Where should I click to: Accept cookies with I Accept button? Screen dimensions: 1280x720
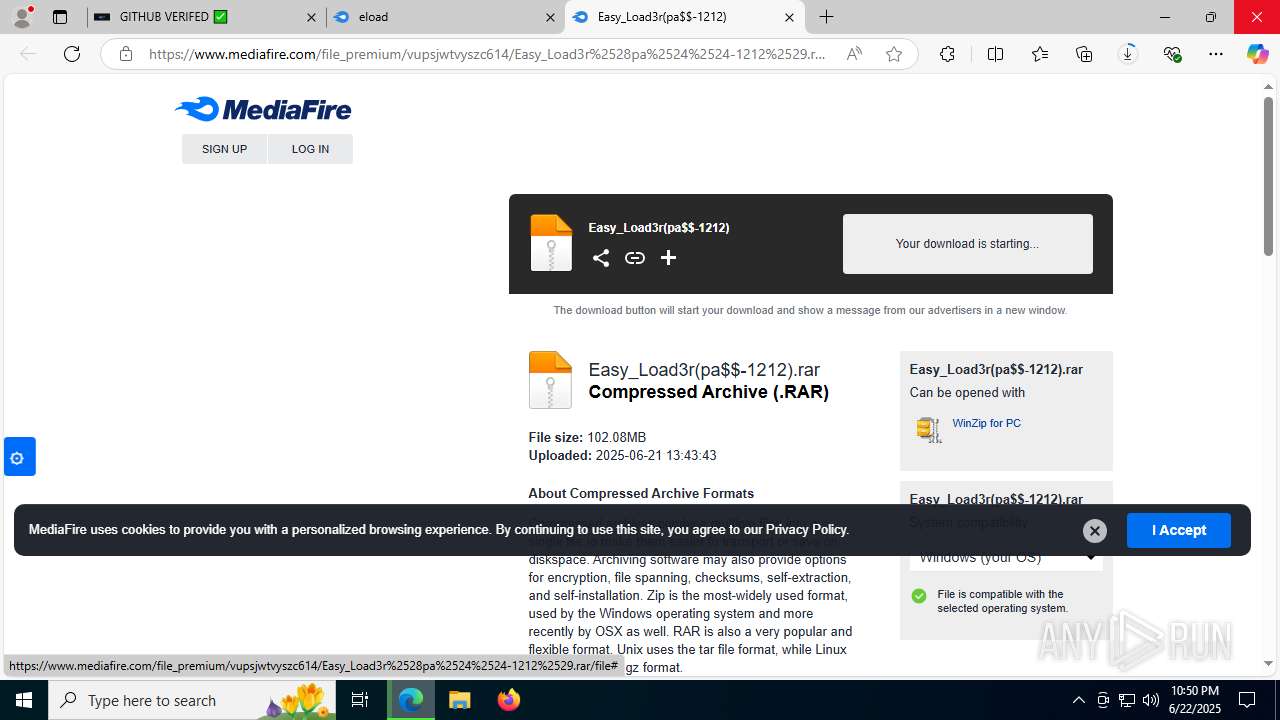tap(1178, 530)
